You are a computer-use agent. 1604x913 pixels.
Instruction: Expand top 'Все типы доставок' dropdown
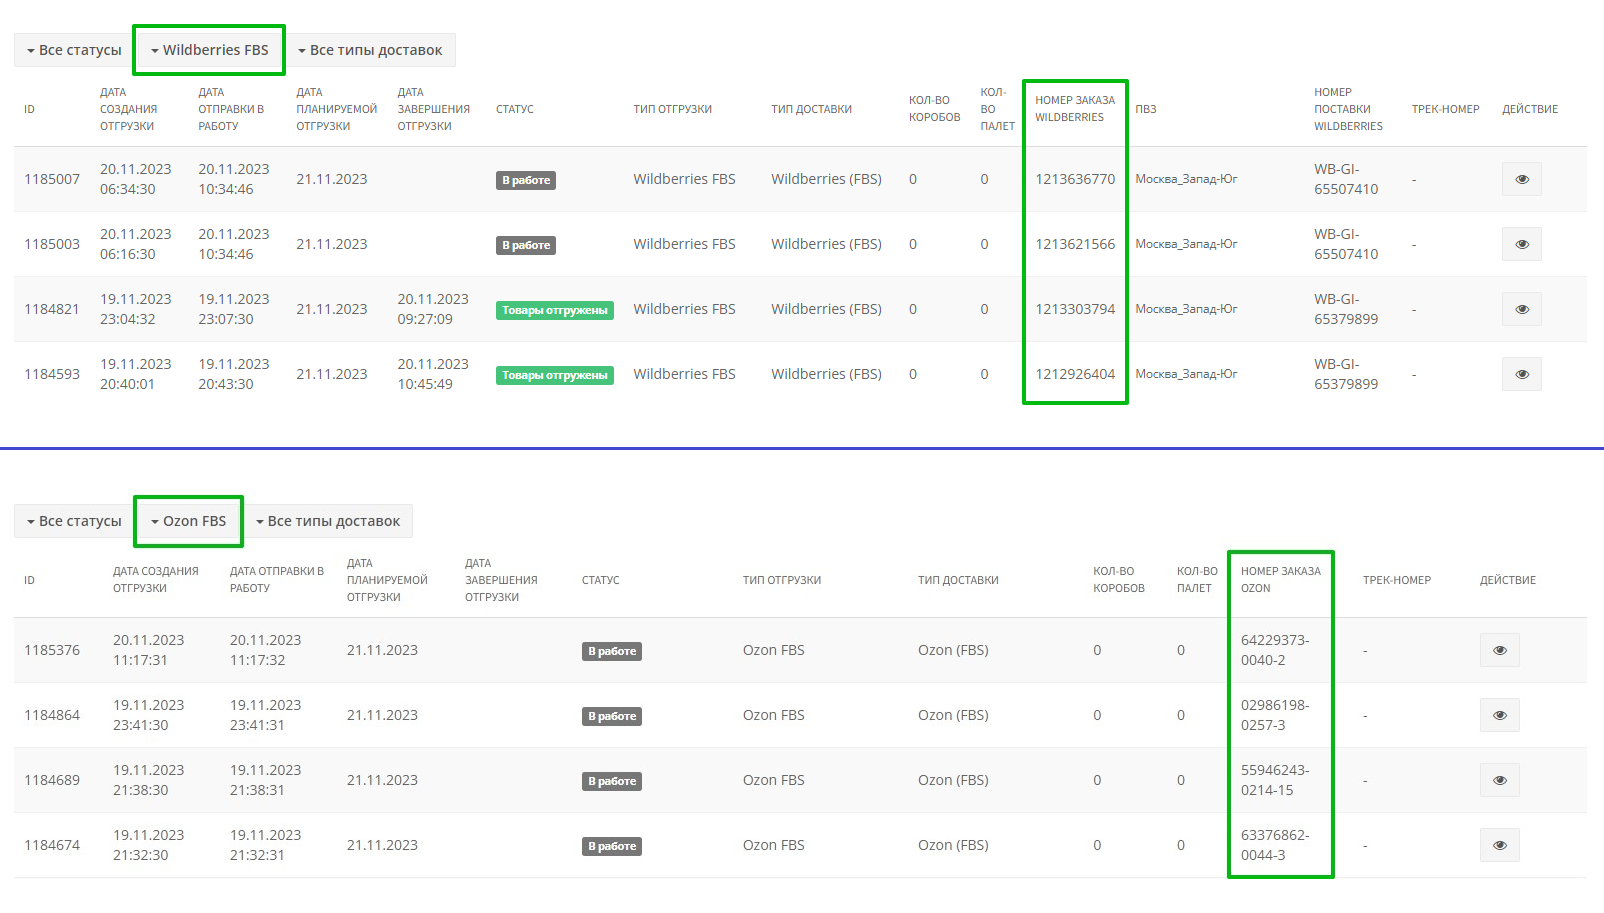coord(370,50)
